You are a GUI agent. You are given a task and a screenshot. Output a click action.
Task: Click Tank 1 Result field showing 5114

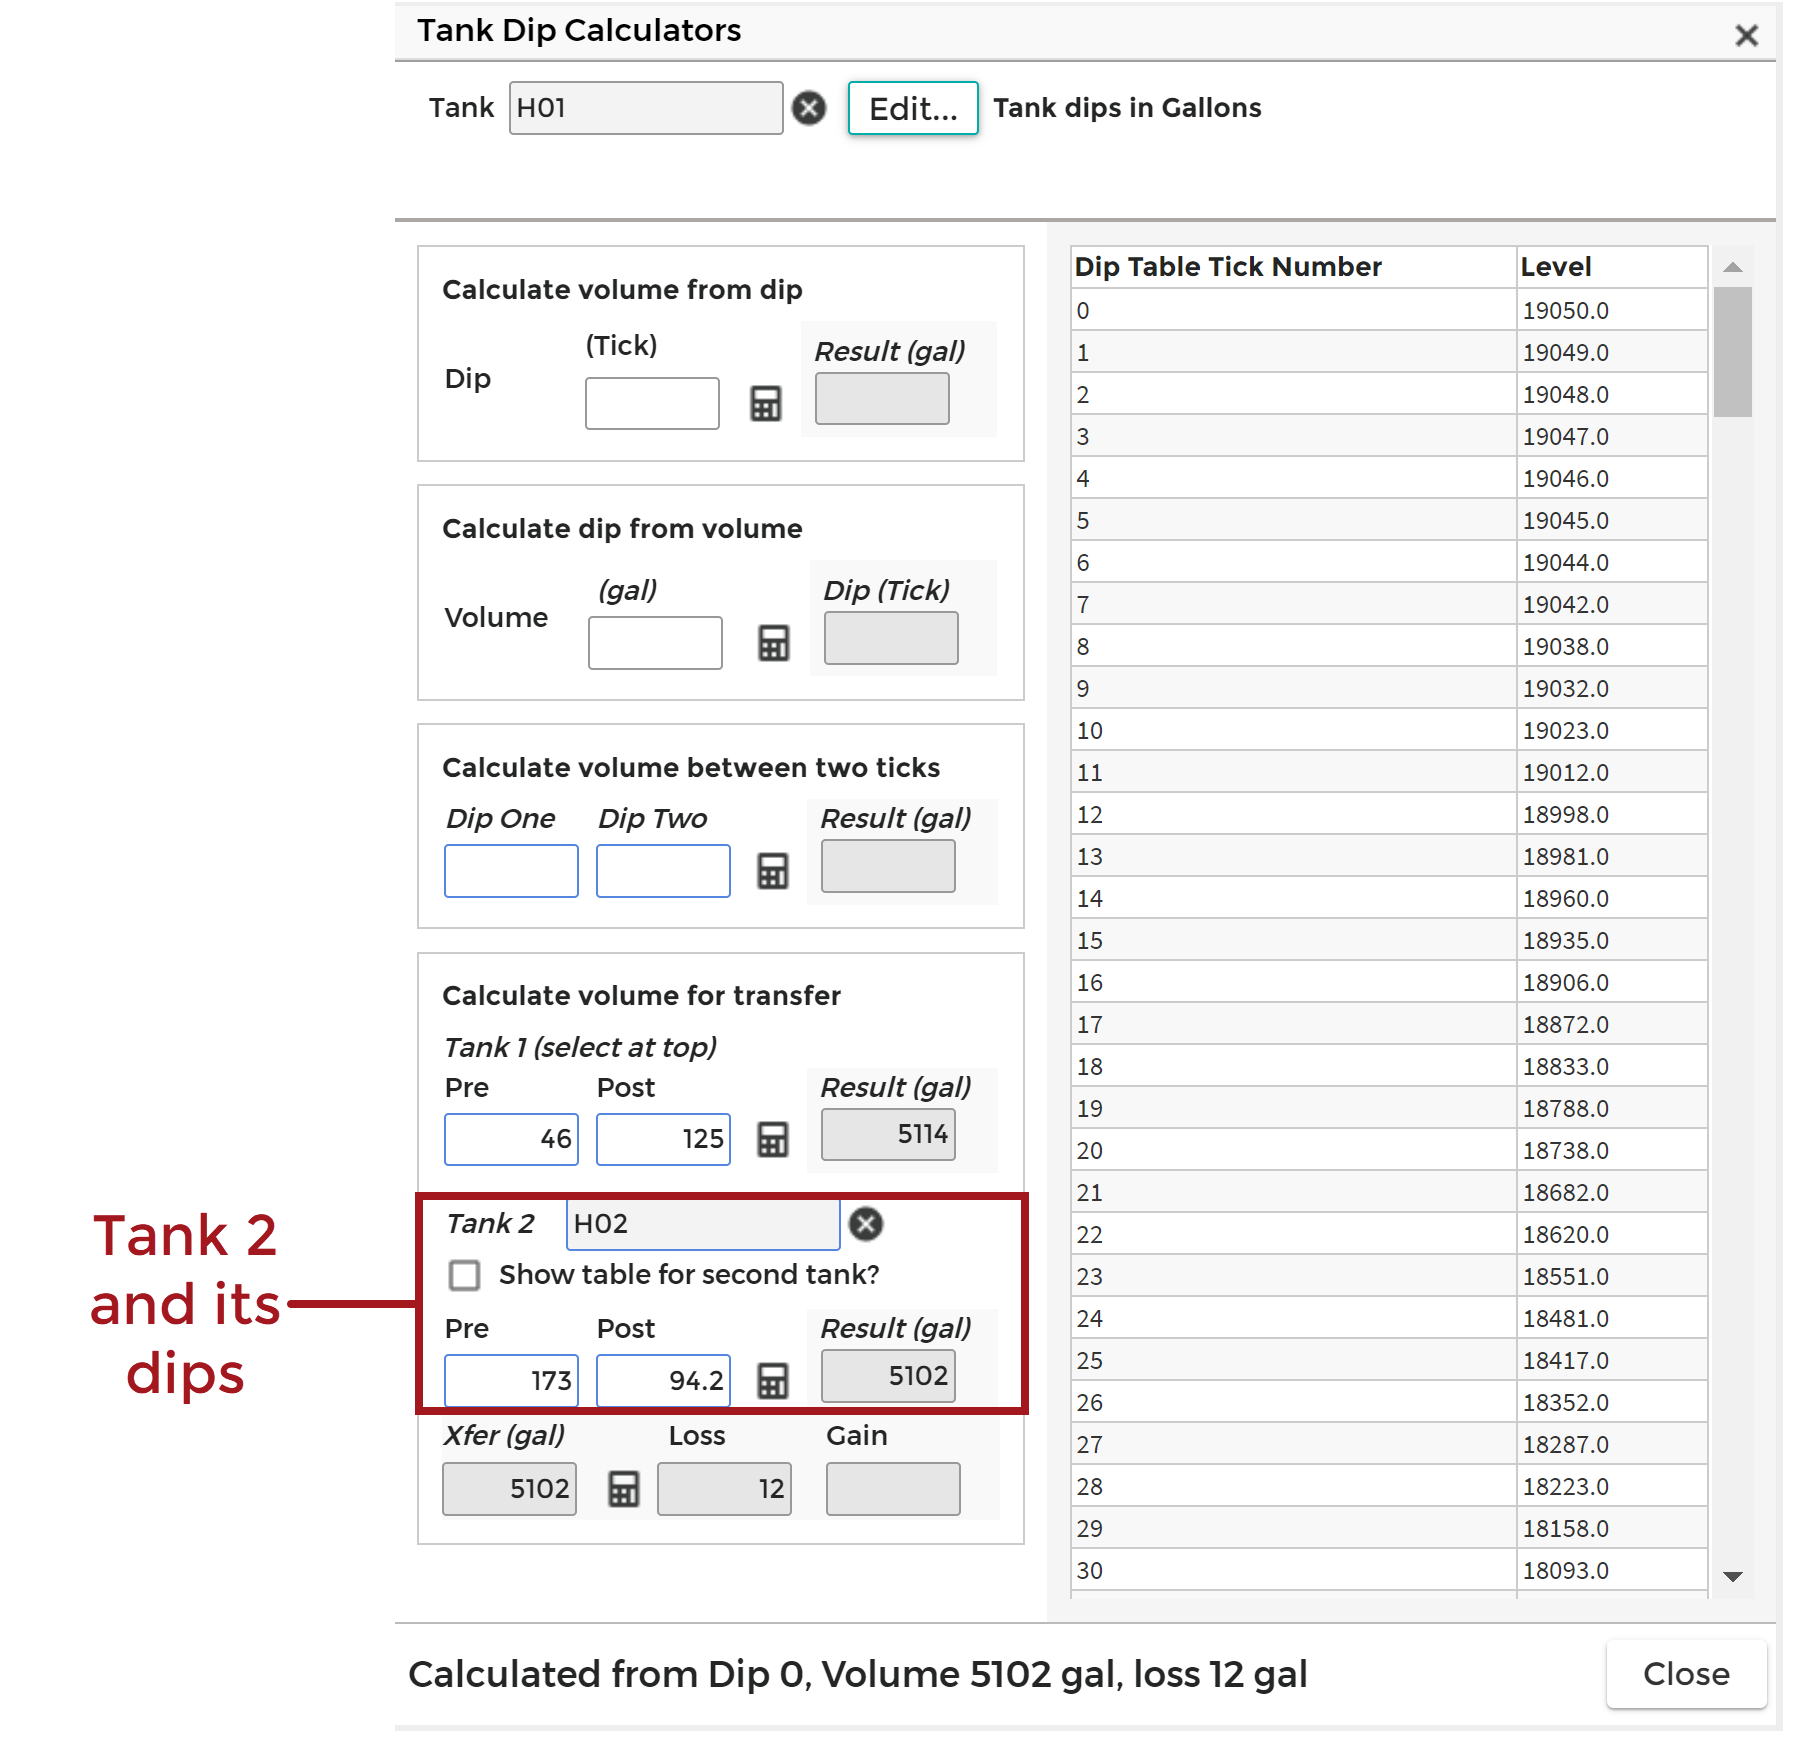pos(888,1134)
